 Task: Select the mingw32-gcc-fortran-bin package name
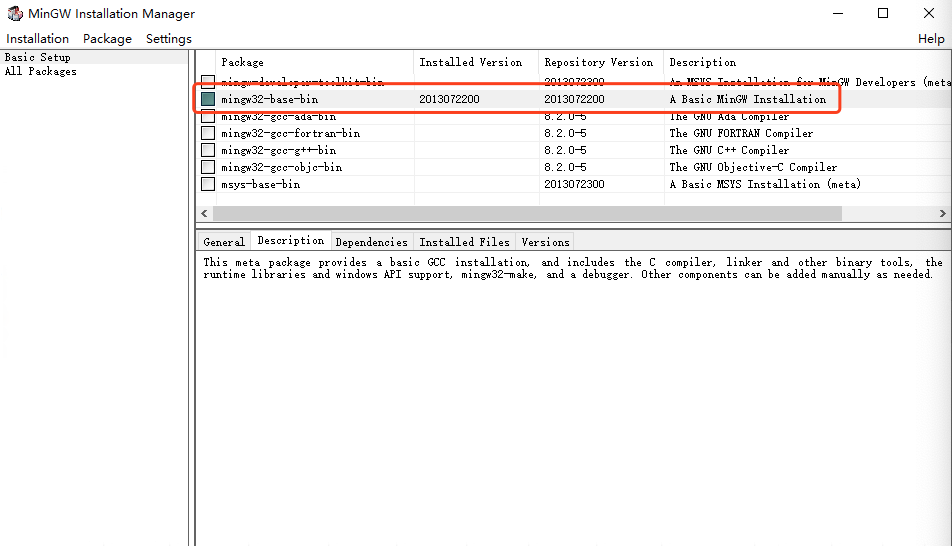291,133
